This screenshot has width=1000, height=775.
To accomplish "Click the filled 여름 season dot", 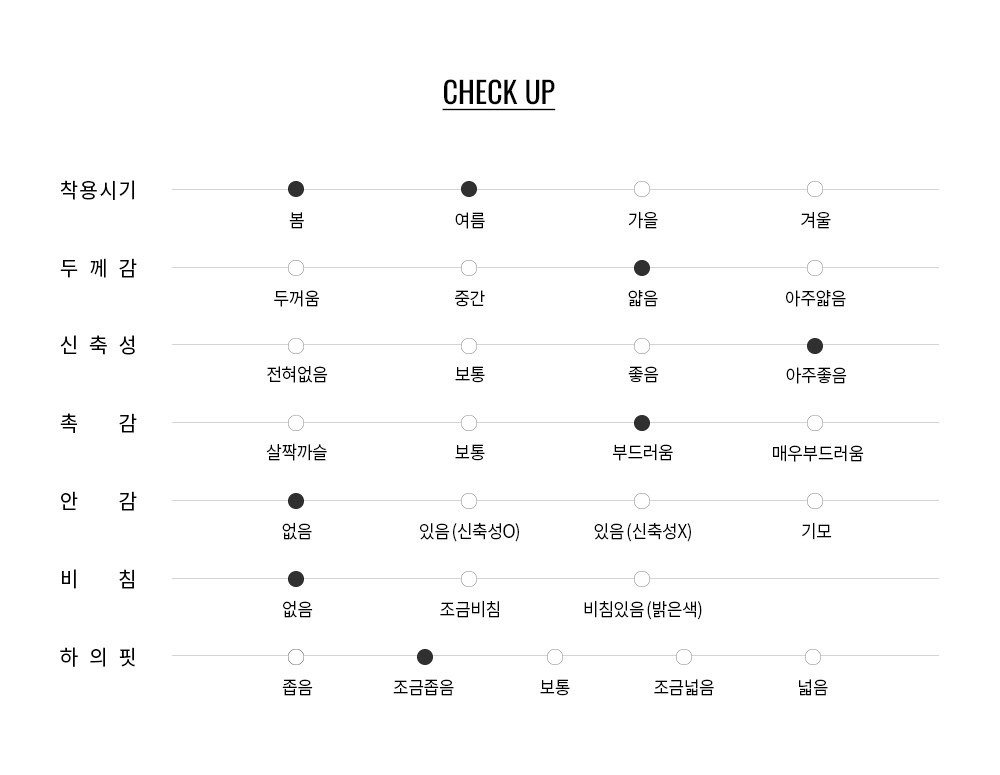I will coord(469,189).
